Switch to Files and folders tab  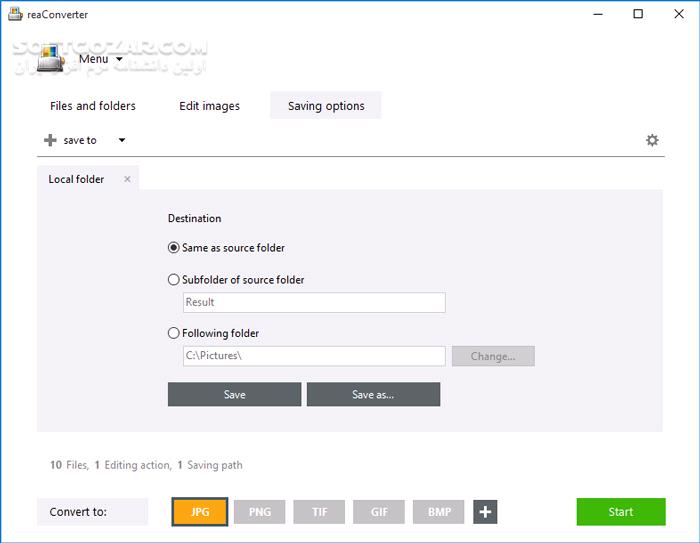click(x=93, y=106)
